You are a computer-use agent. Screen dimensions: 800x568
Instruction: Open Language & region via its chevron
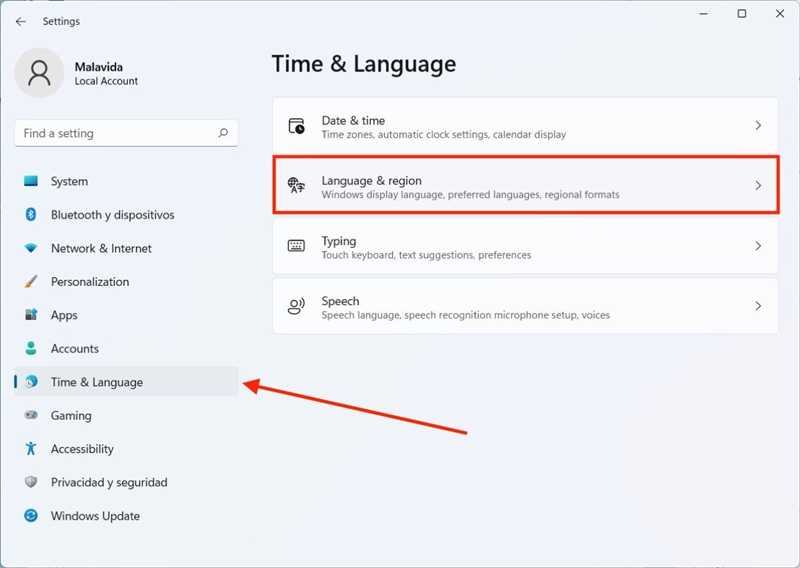tap(758, 185)
